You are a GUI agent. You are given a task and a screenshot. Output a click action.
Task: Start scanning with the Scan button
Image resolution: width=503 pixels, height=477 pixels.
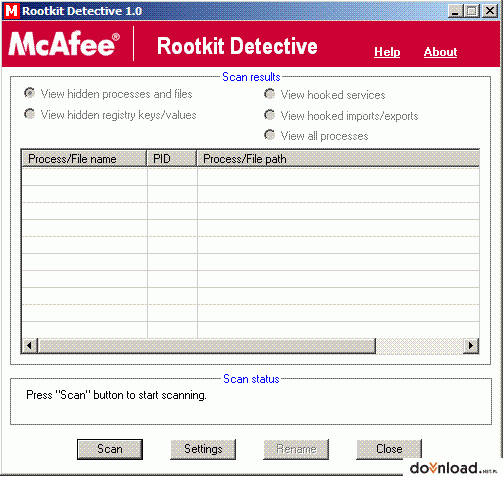[x=110, y=449]
